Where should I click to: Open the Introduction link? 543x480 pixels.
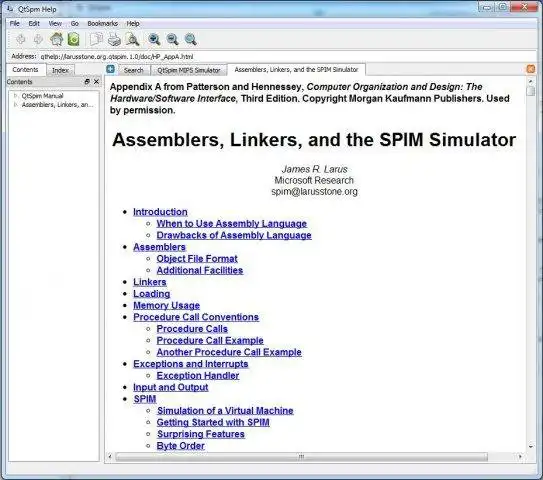tap(160, 212)
